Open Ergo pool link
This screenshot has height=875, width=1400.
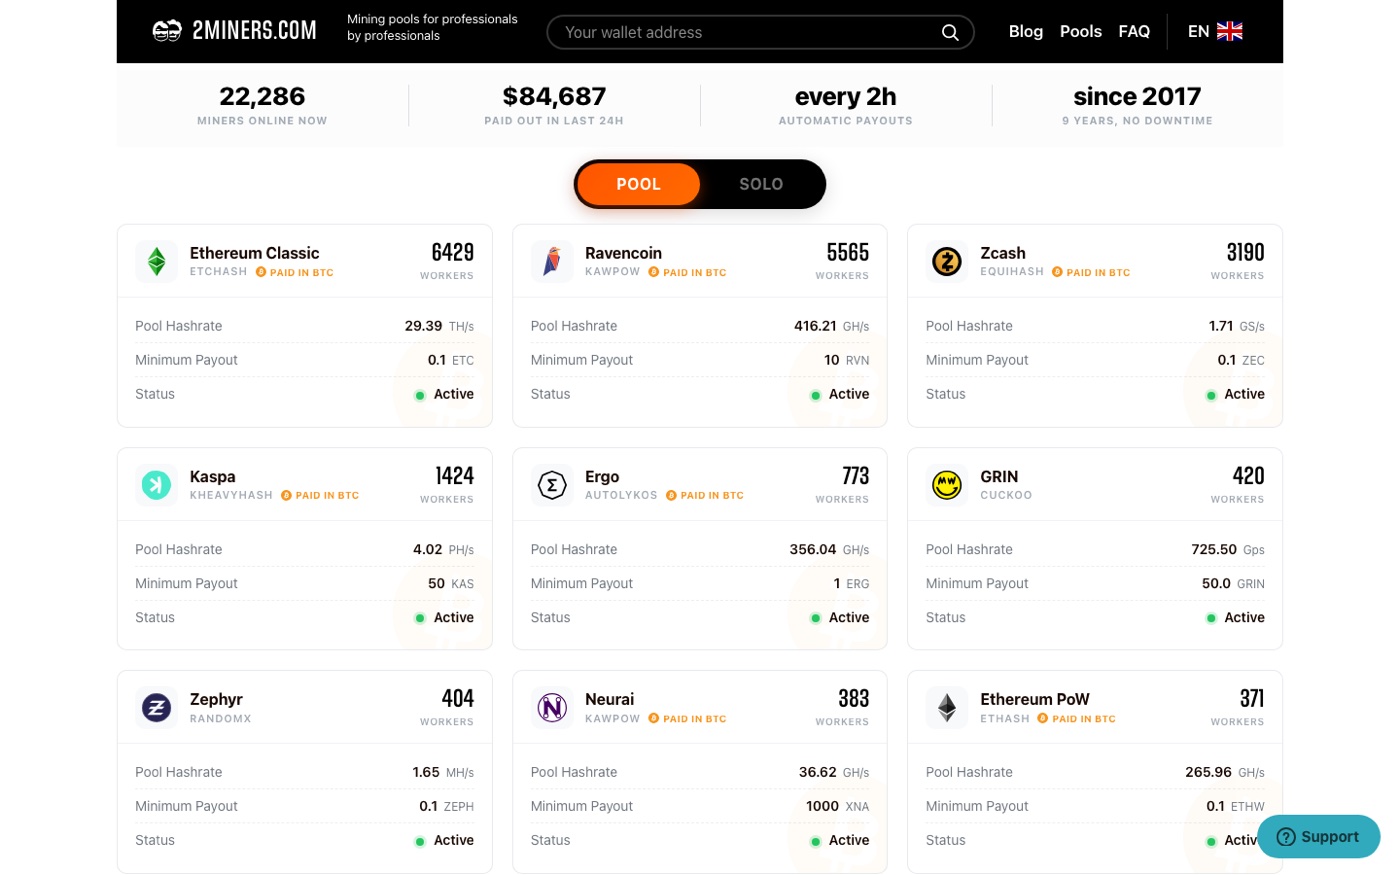click(602, 477)
